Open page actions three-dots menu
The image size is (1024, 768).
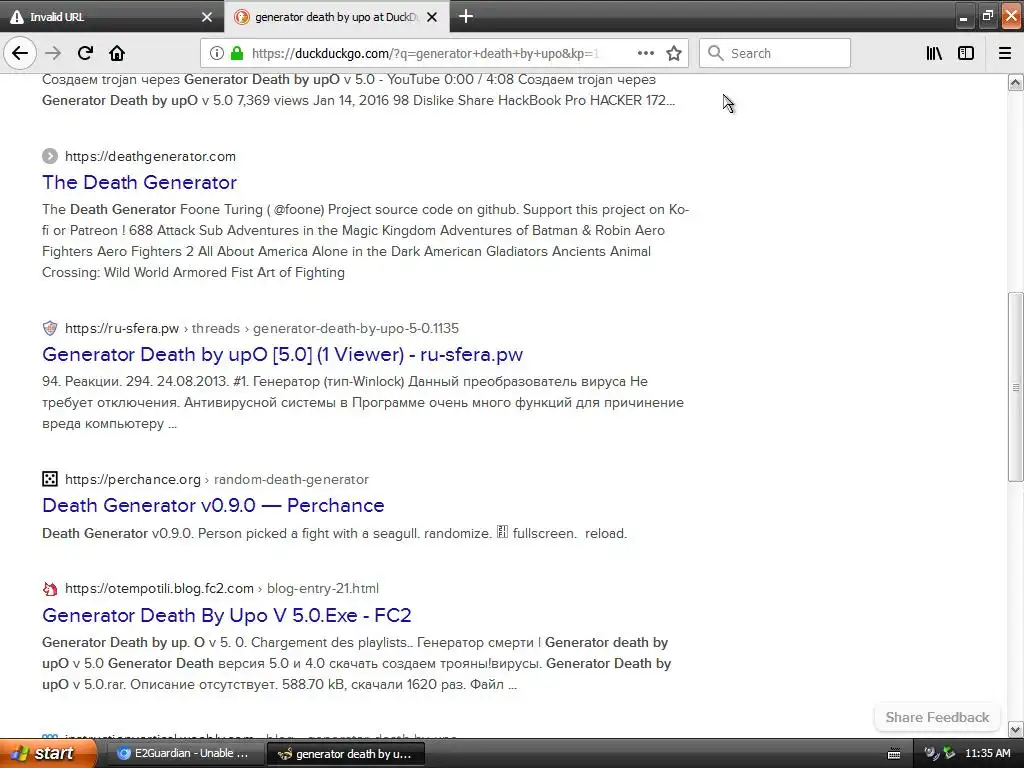(x=645, y=53)
